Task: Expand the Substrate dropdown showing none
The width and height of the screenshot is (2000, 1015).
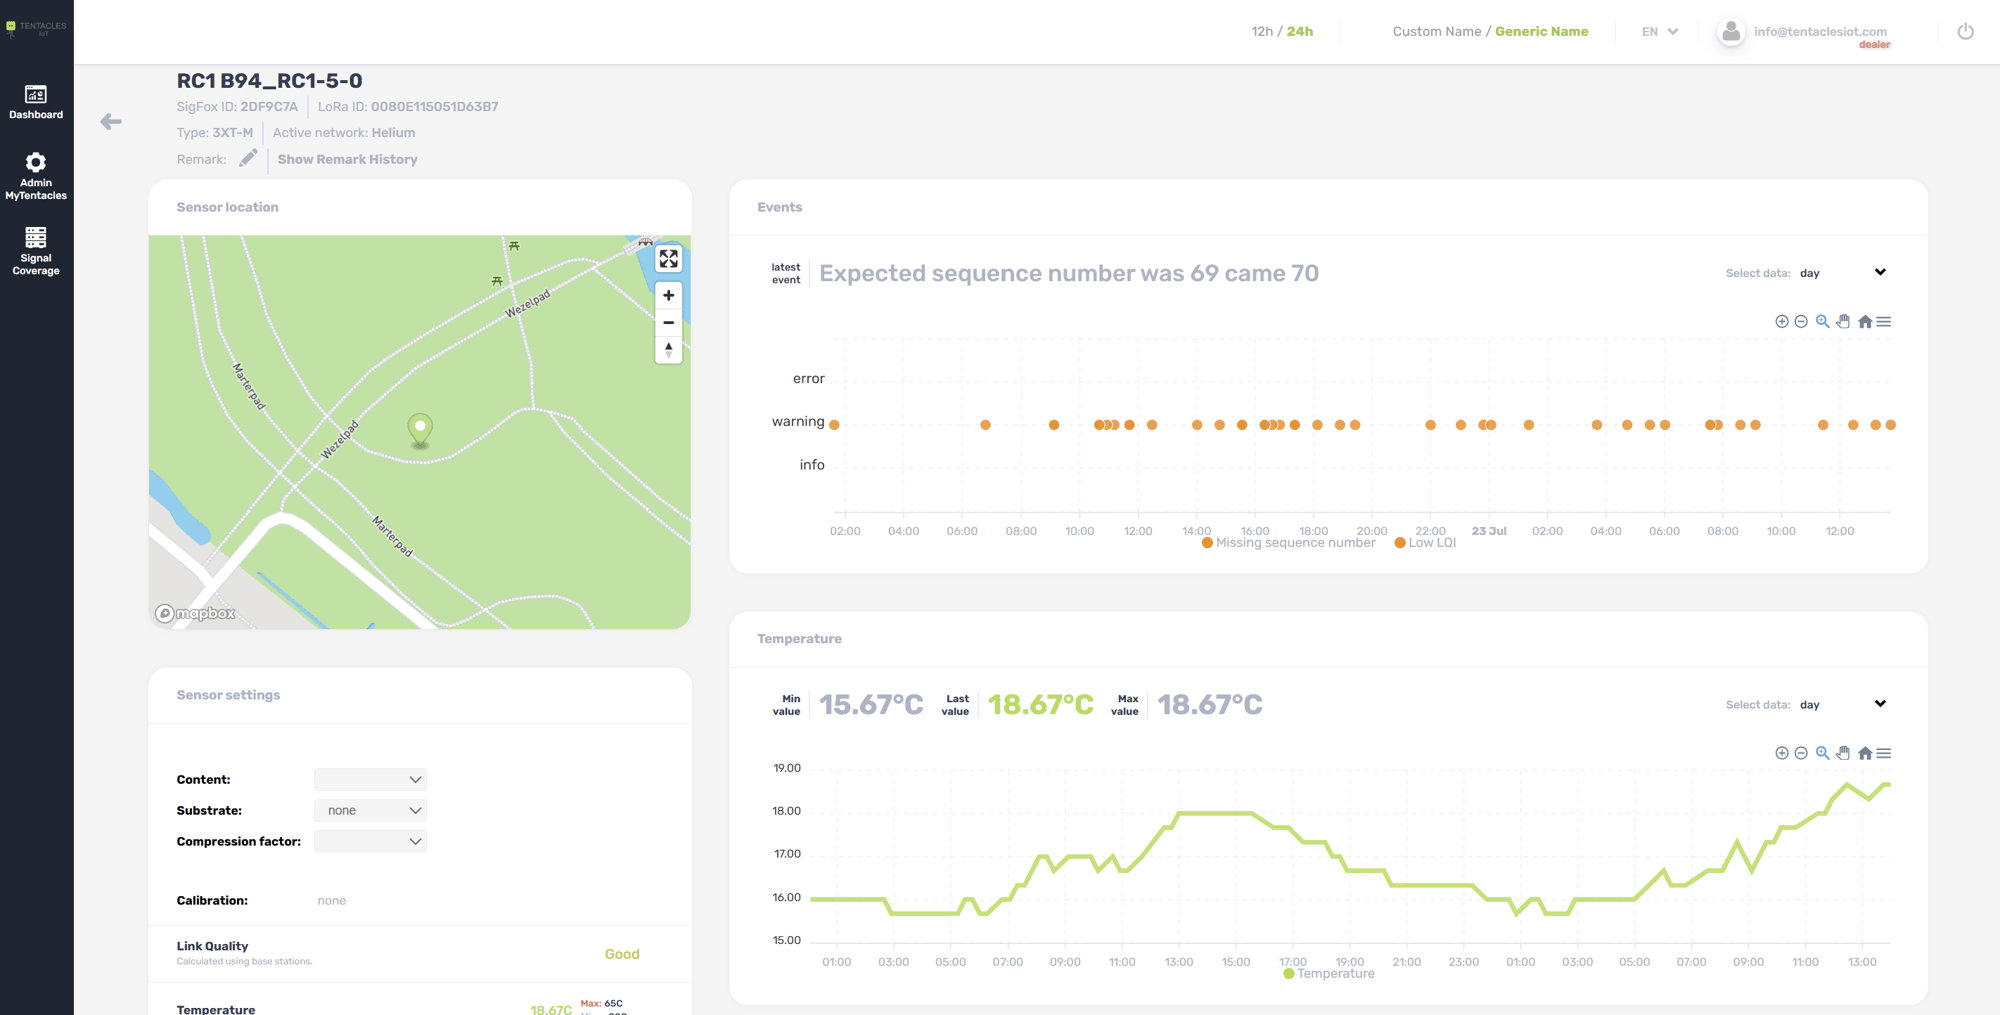Action: [x=370, y=810]
